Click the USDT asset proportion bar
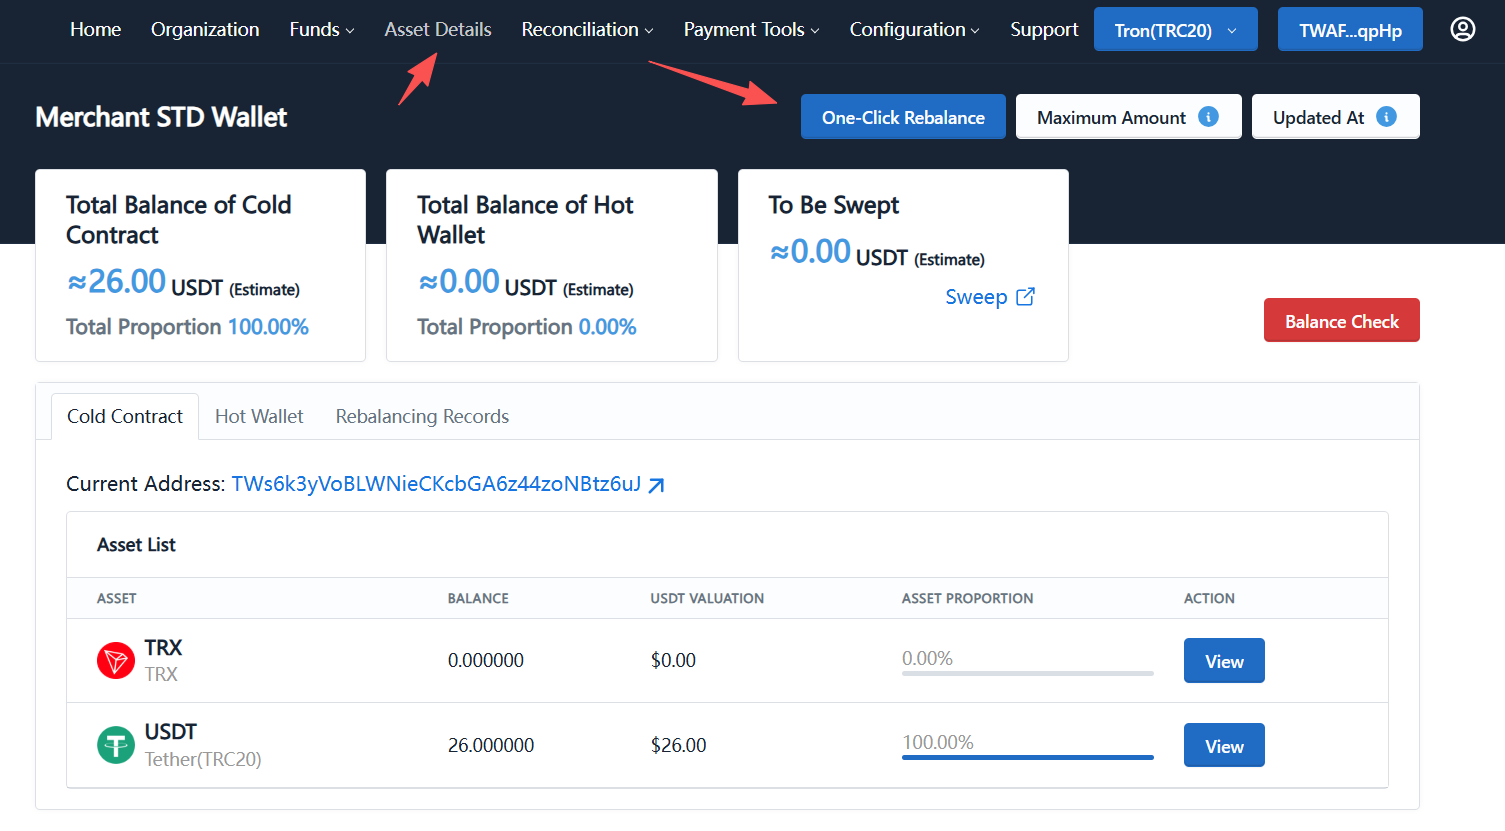The height and width of the screenshot is (831, 1505). coord(1027,757)
